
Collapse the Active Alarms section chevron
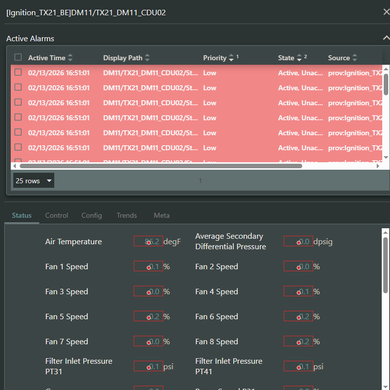coord(386,38)
